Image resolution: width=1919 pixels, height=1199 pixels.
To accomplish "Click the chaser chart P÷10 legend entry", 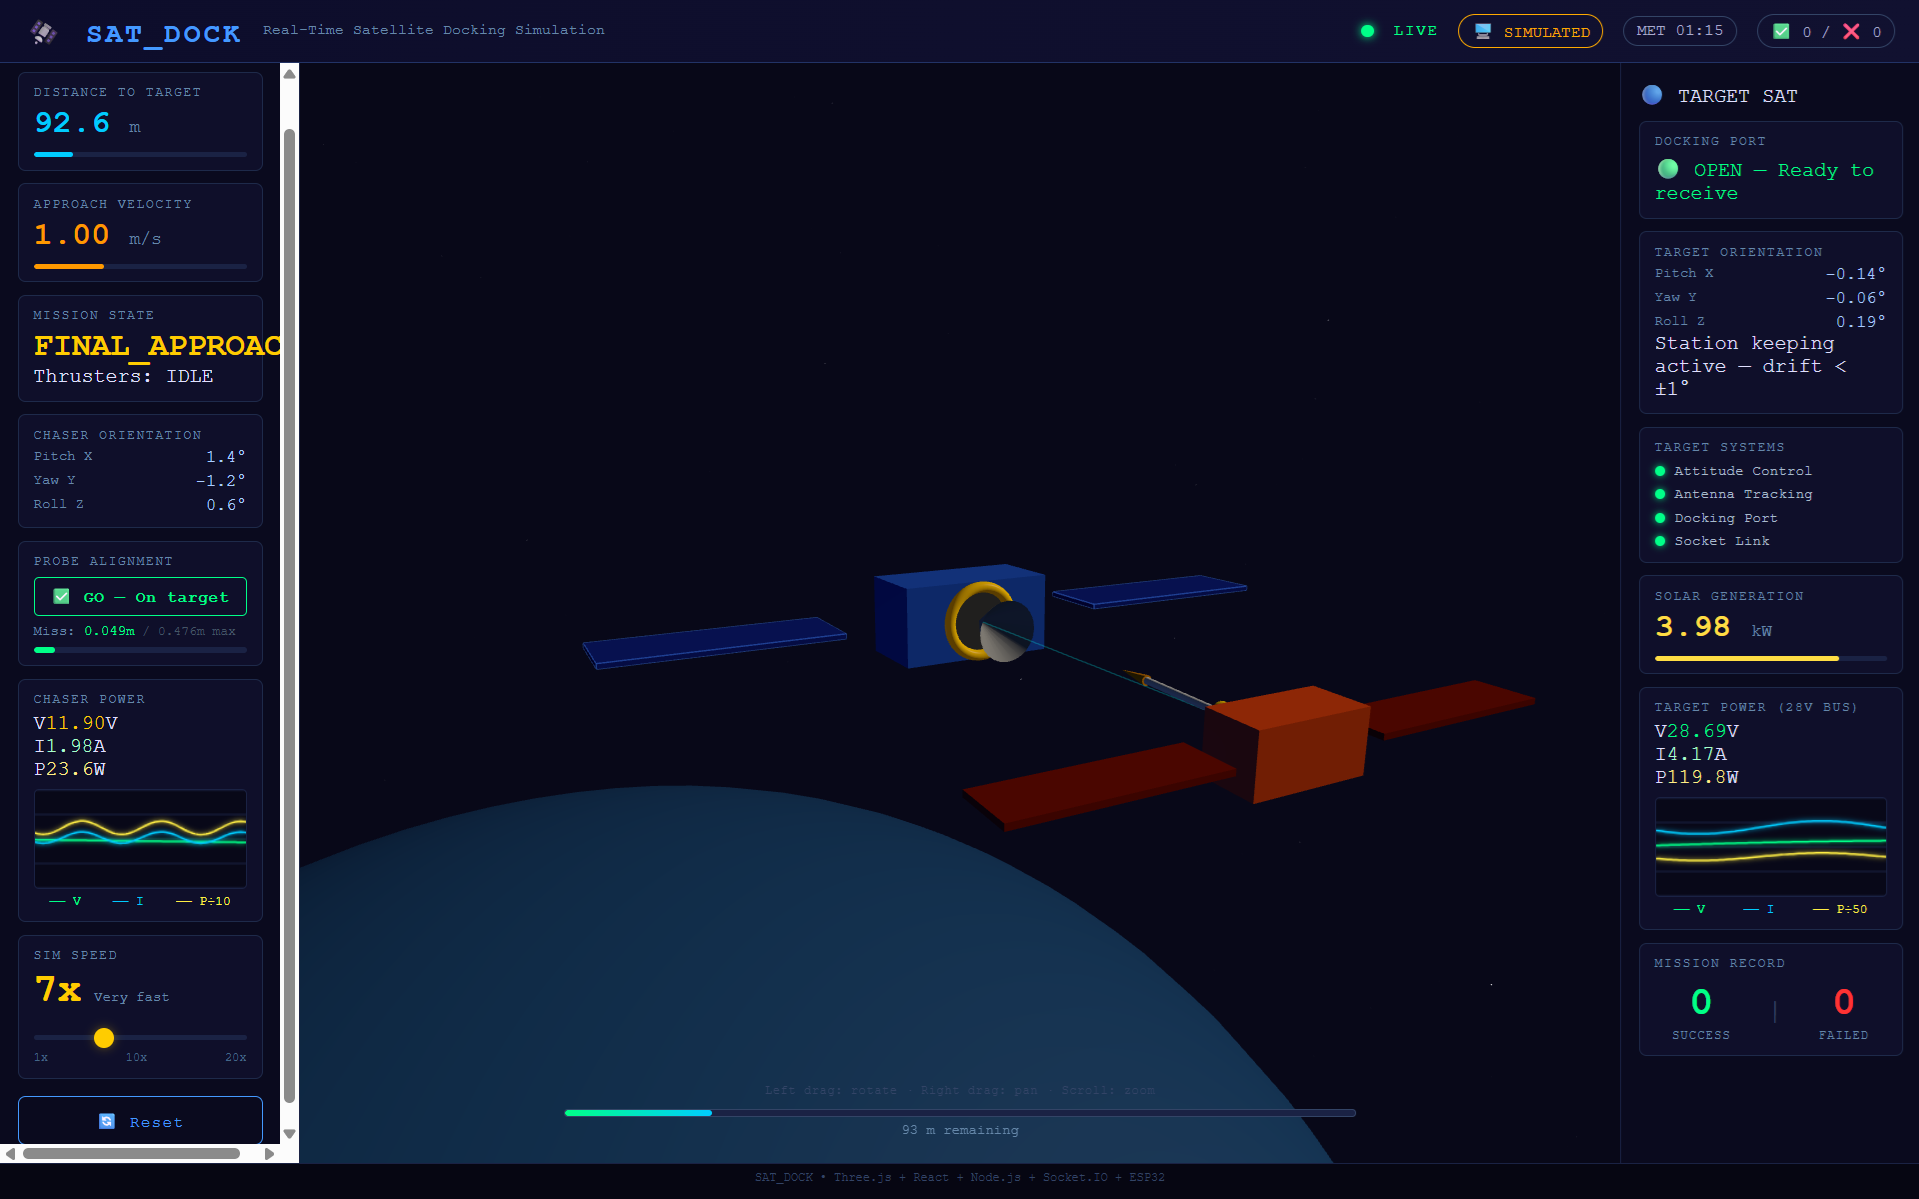I will [x=204, y=901].
